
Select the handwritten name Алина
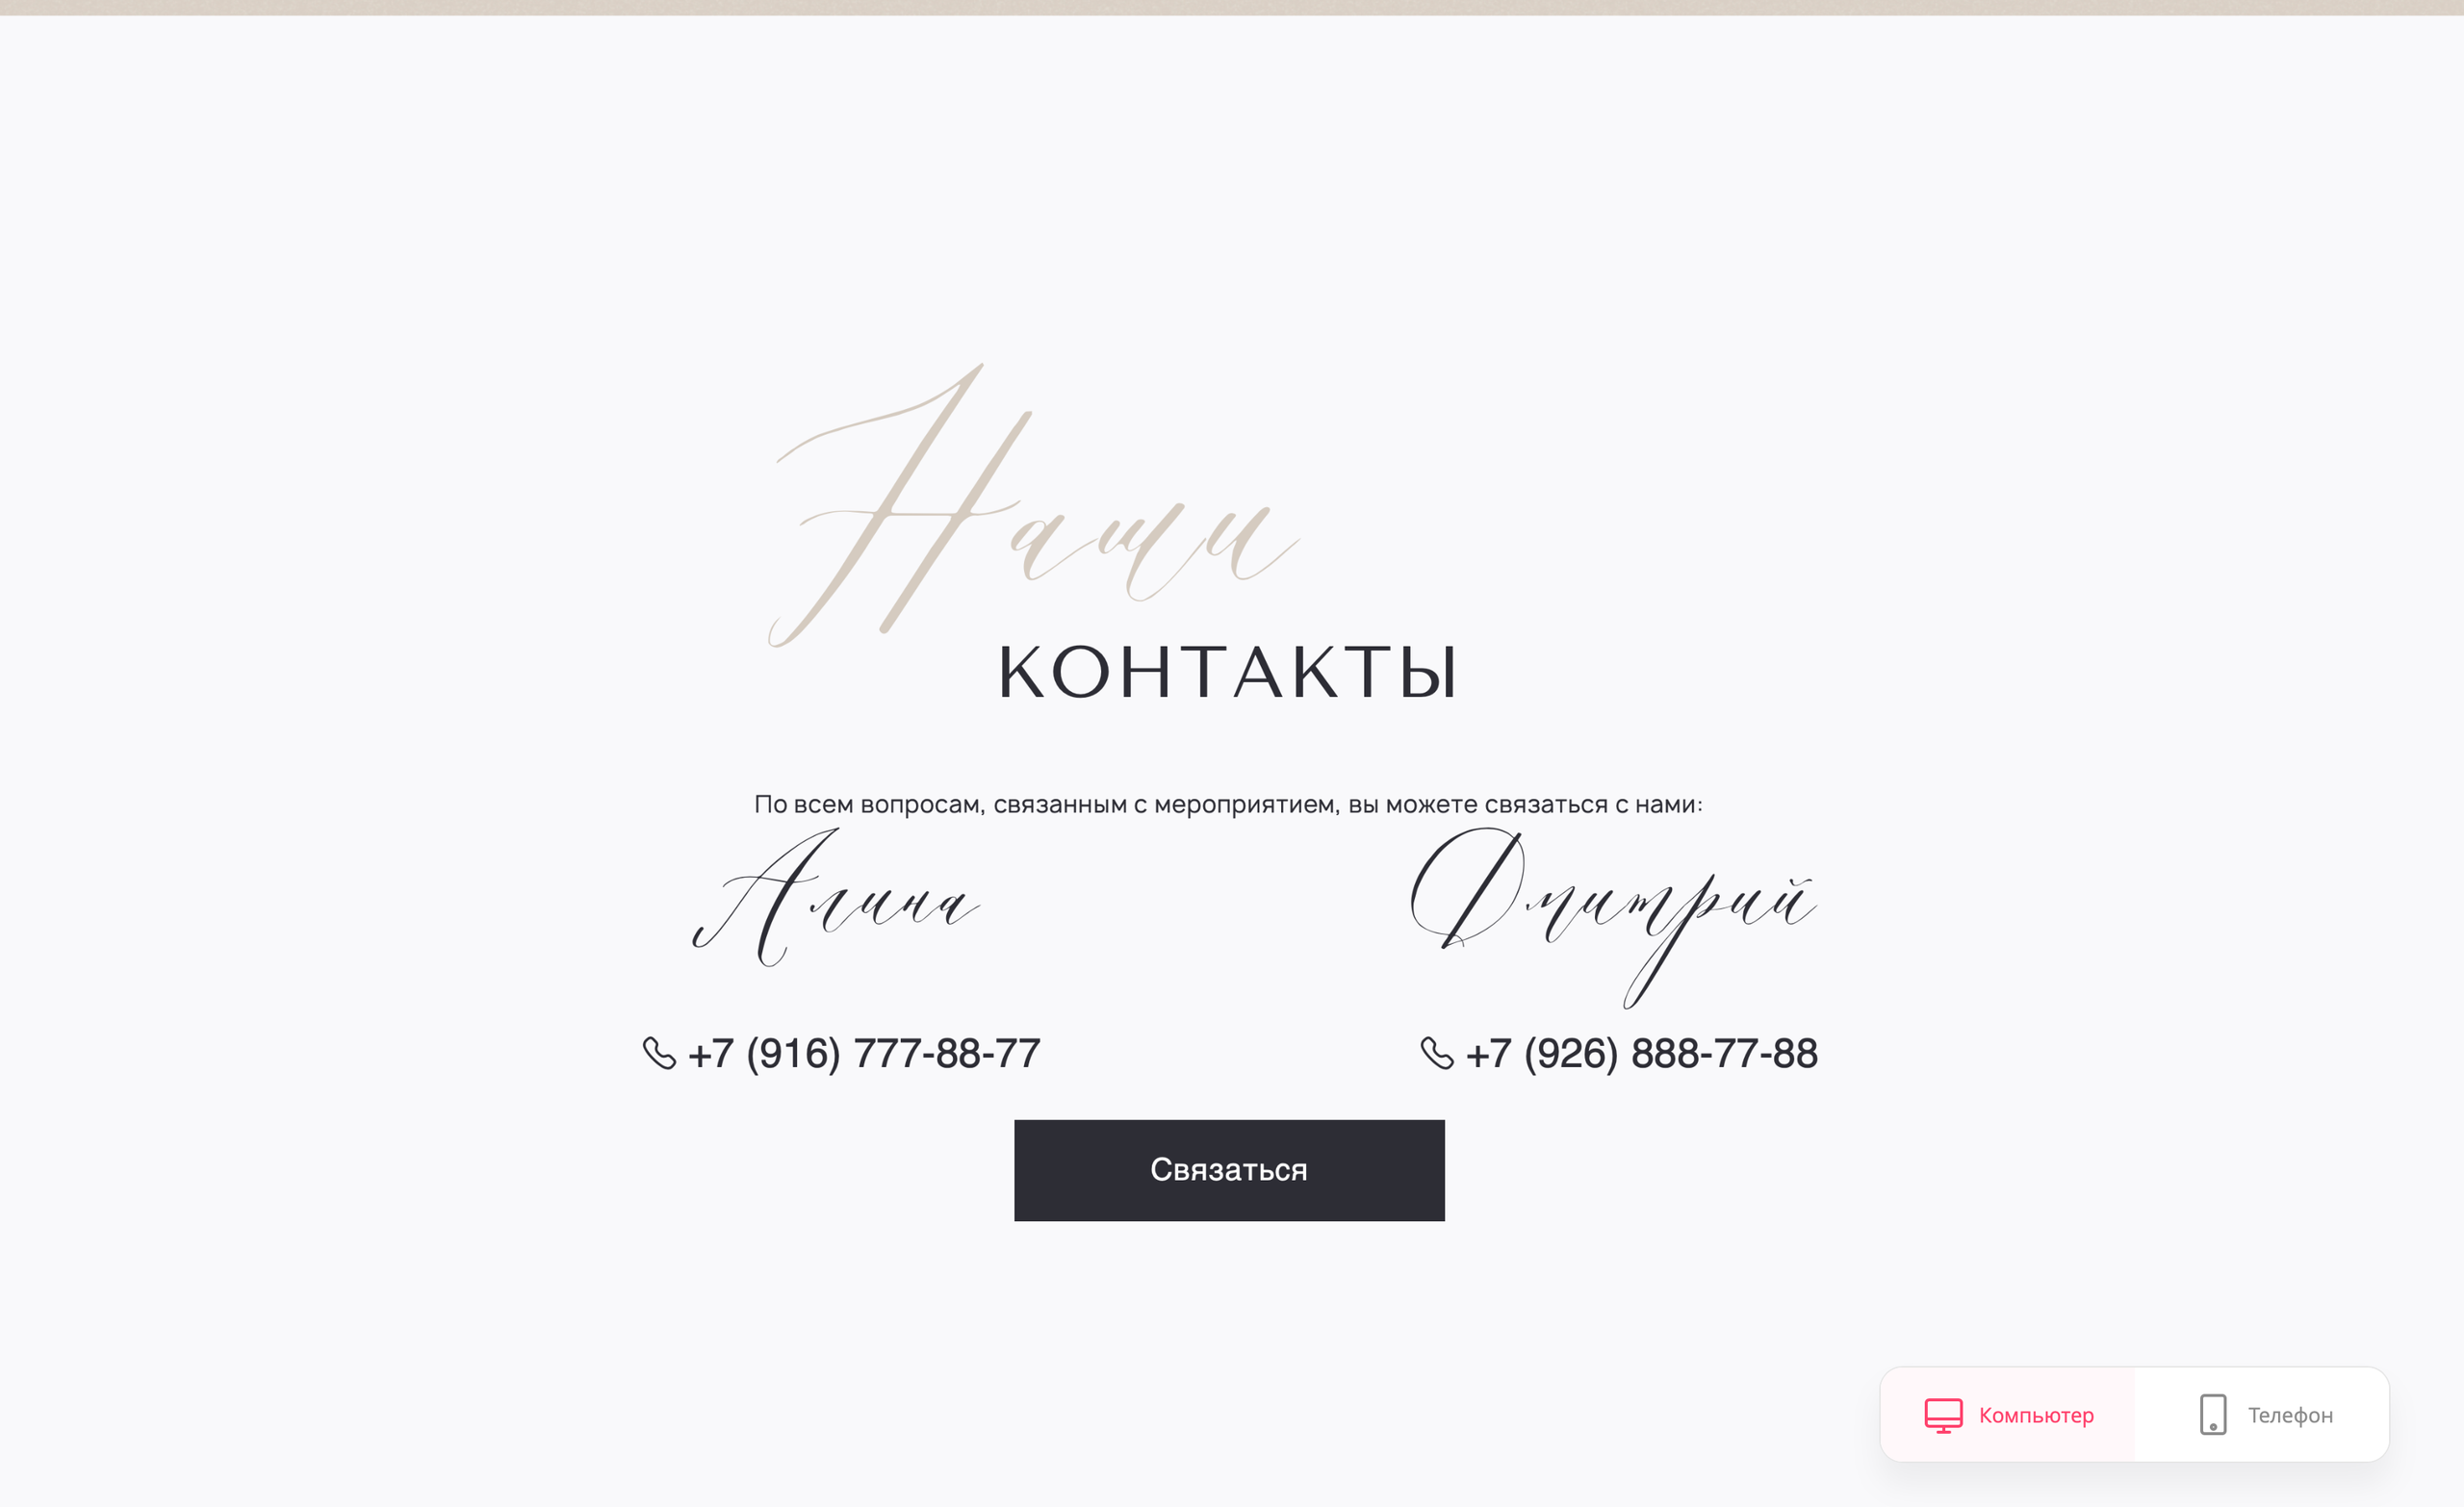(x=836, y=897)
